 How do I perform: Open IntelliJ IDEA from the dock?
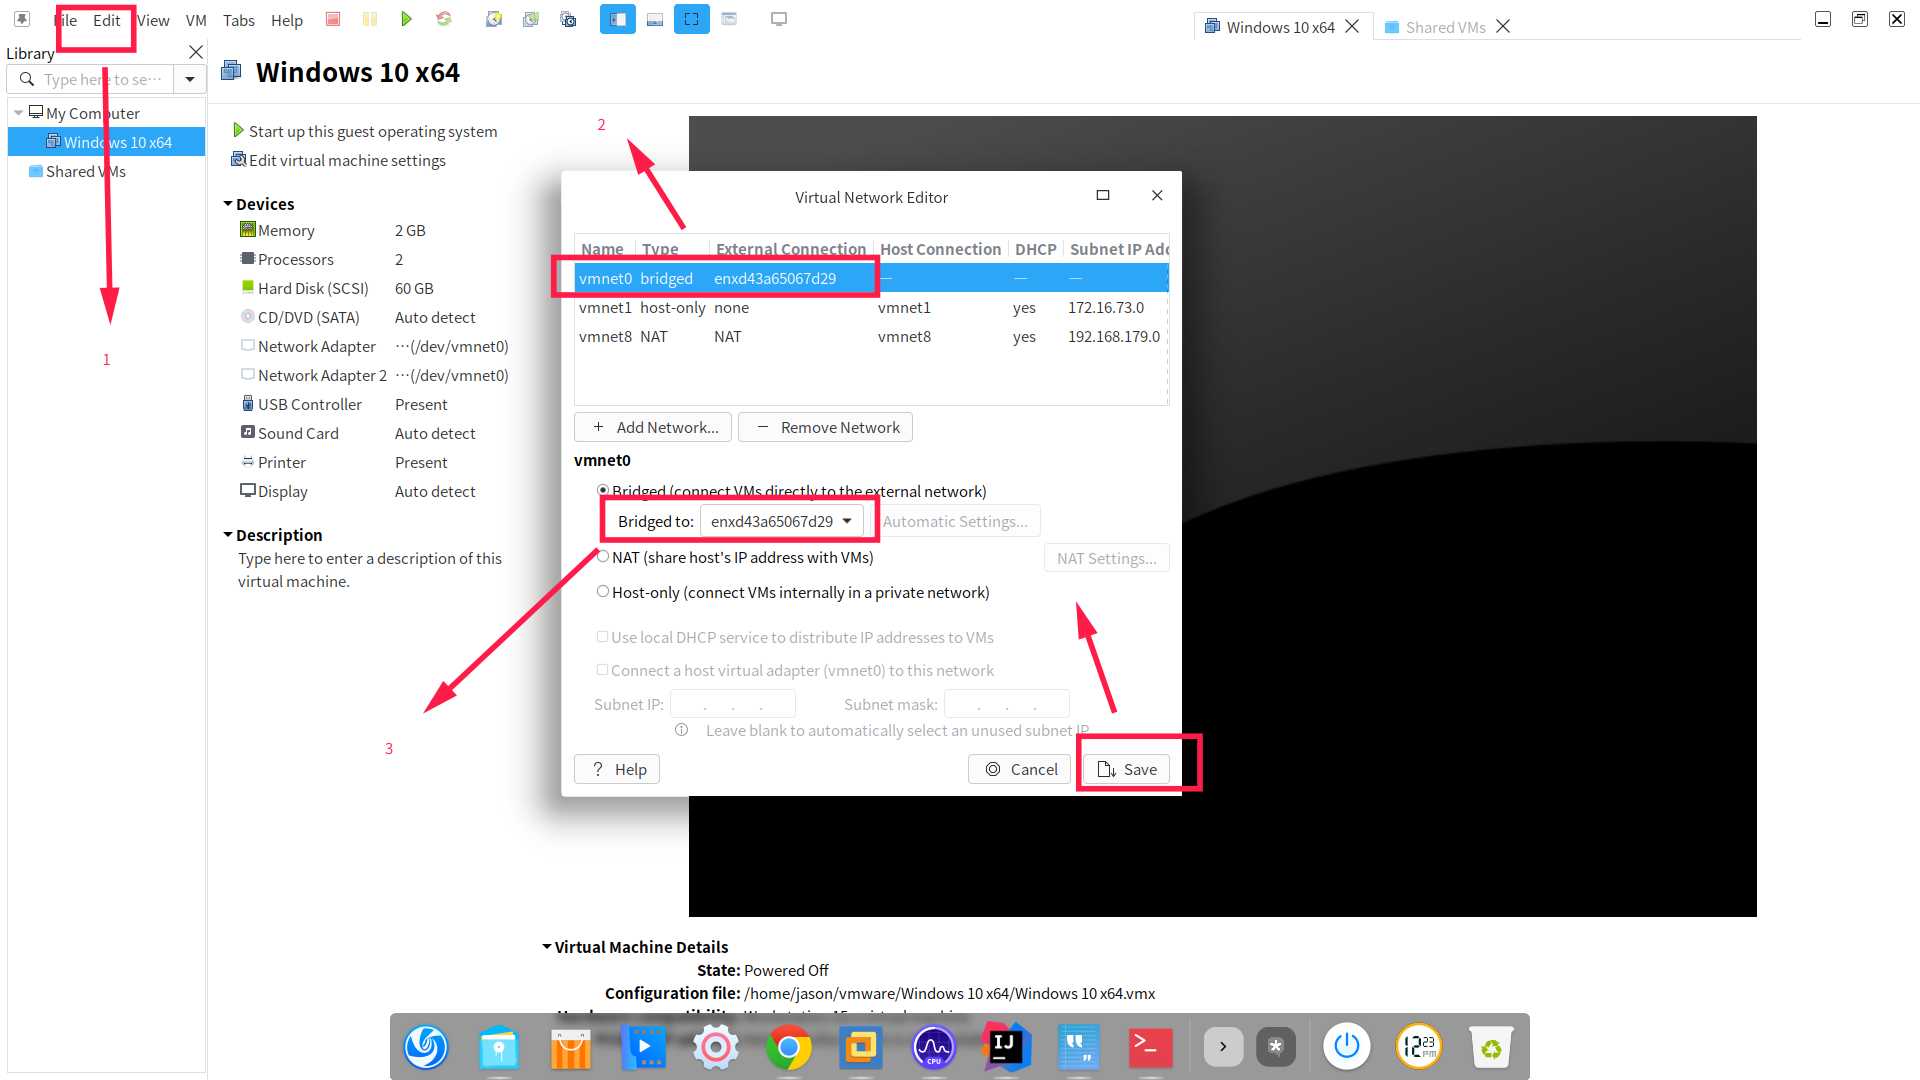click(1006, 1047)
